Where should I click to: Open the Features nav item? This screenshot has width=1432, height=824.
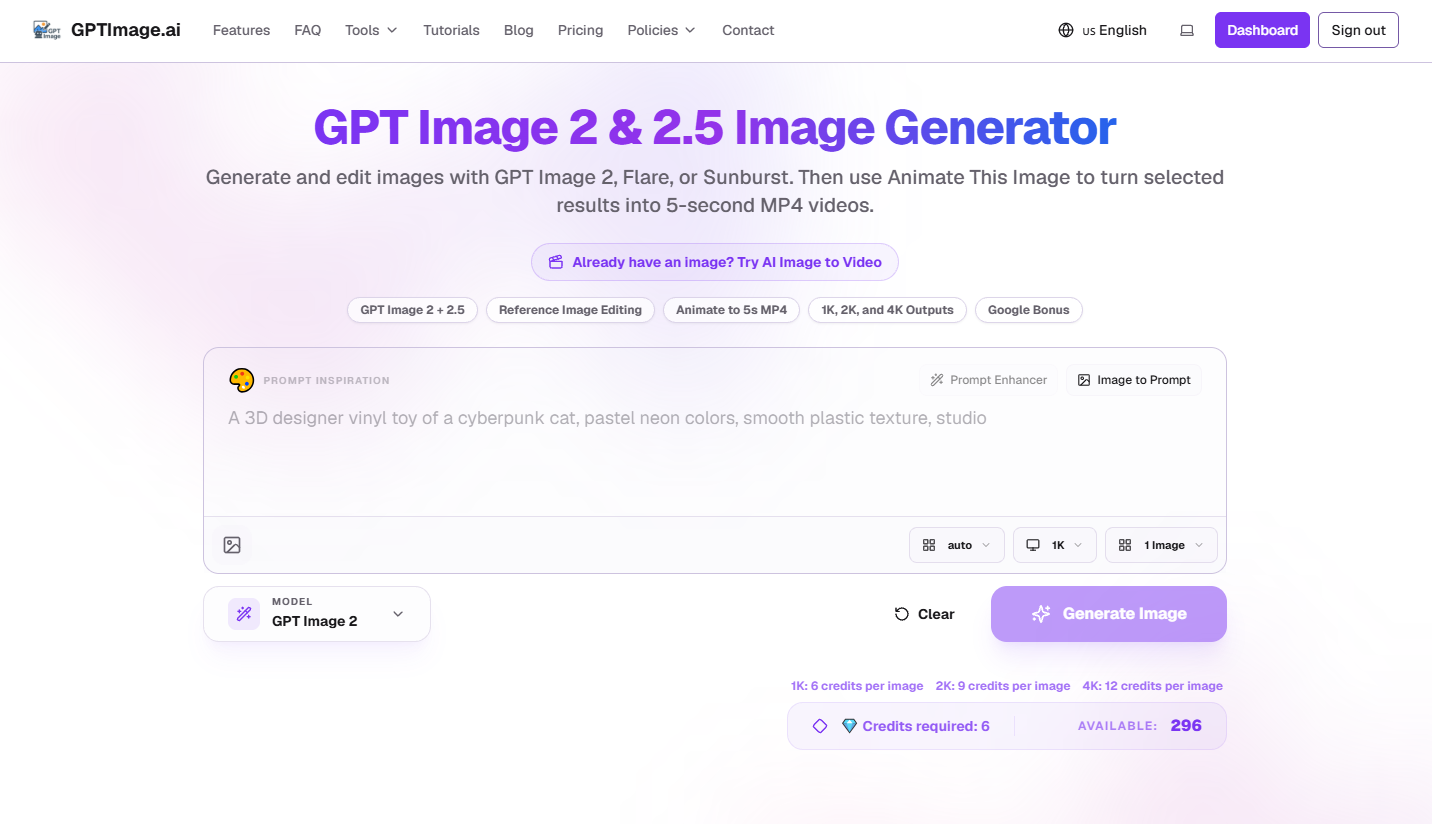[x=241, y=30]
